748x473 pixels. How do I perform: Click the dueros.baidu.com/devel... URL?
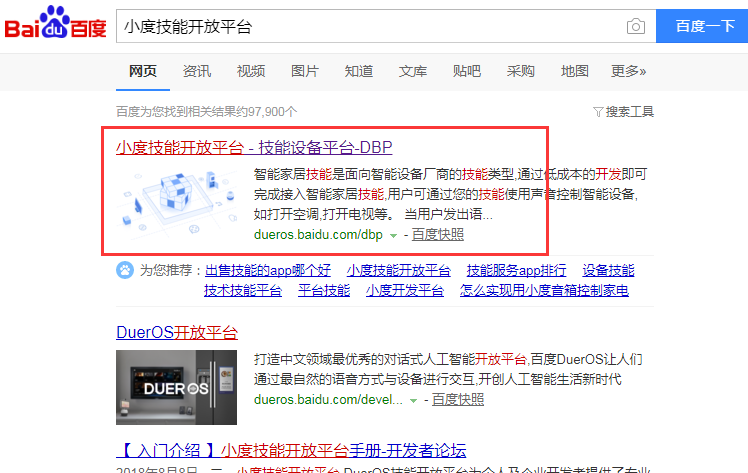(x=328, y=400)
